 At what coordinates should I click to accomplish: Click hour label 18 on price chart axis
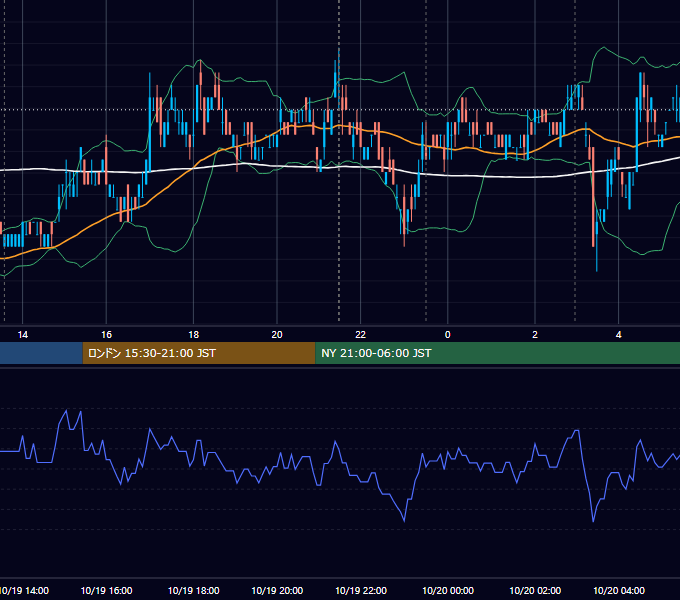[193, 334]
